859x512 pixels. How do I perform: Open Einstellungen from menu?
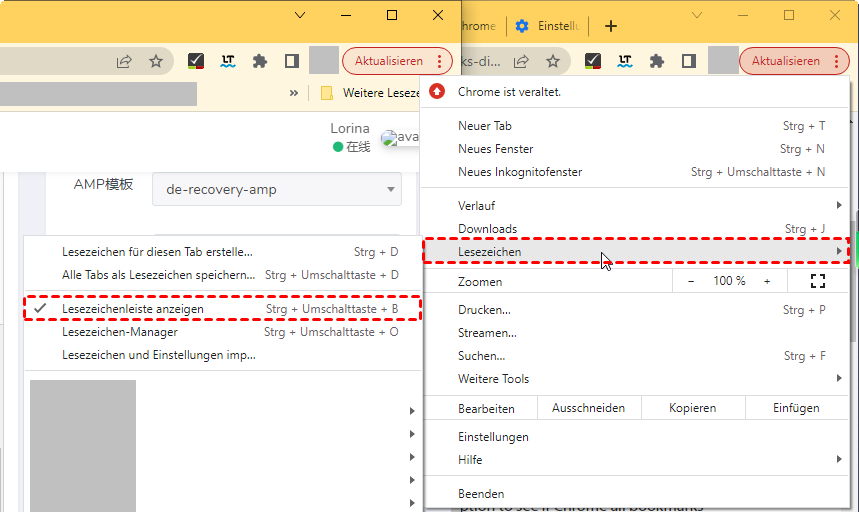[x=635, y=437]
